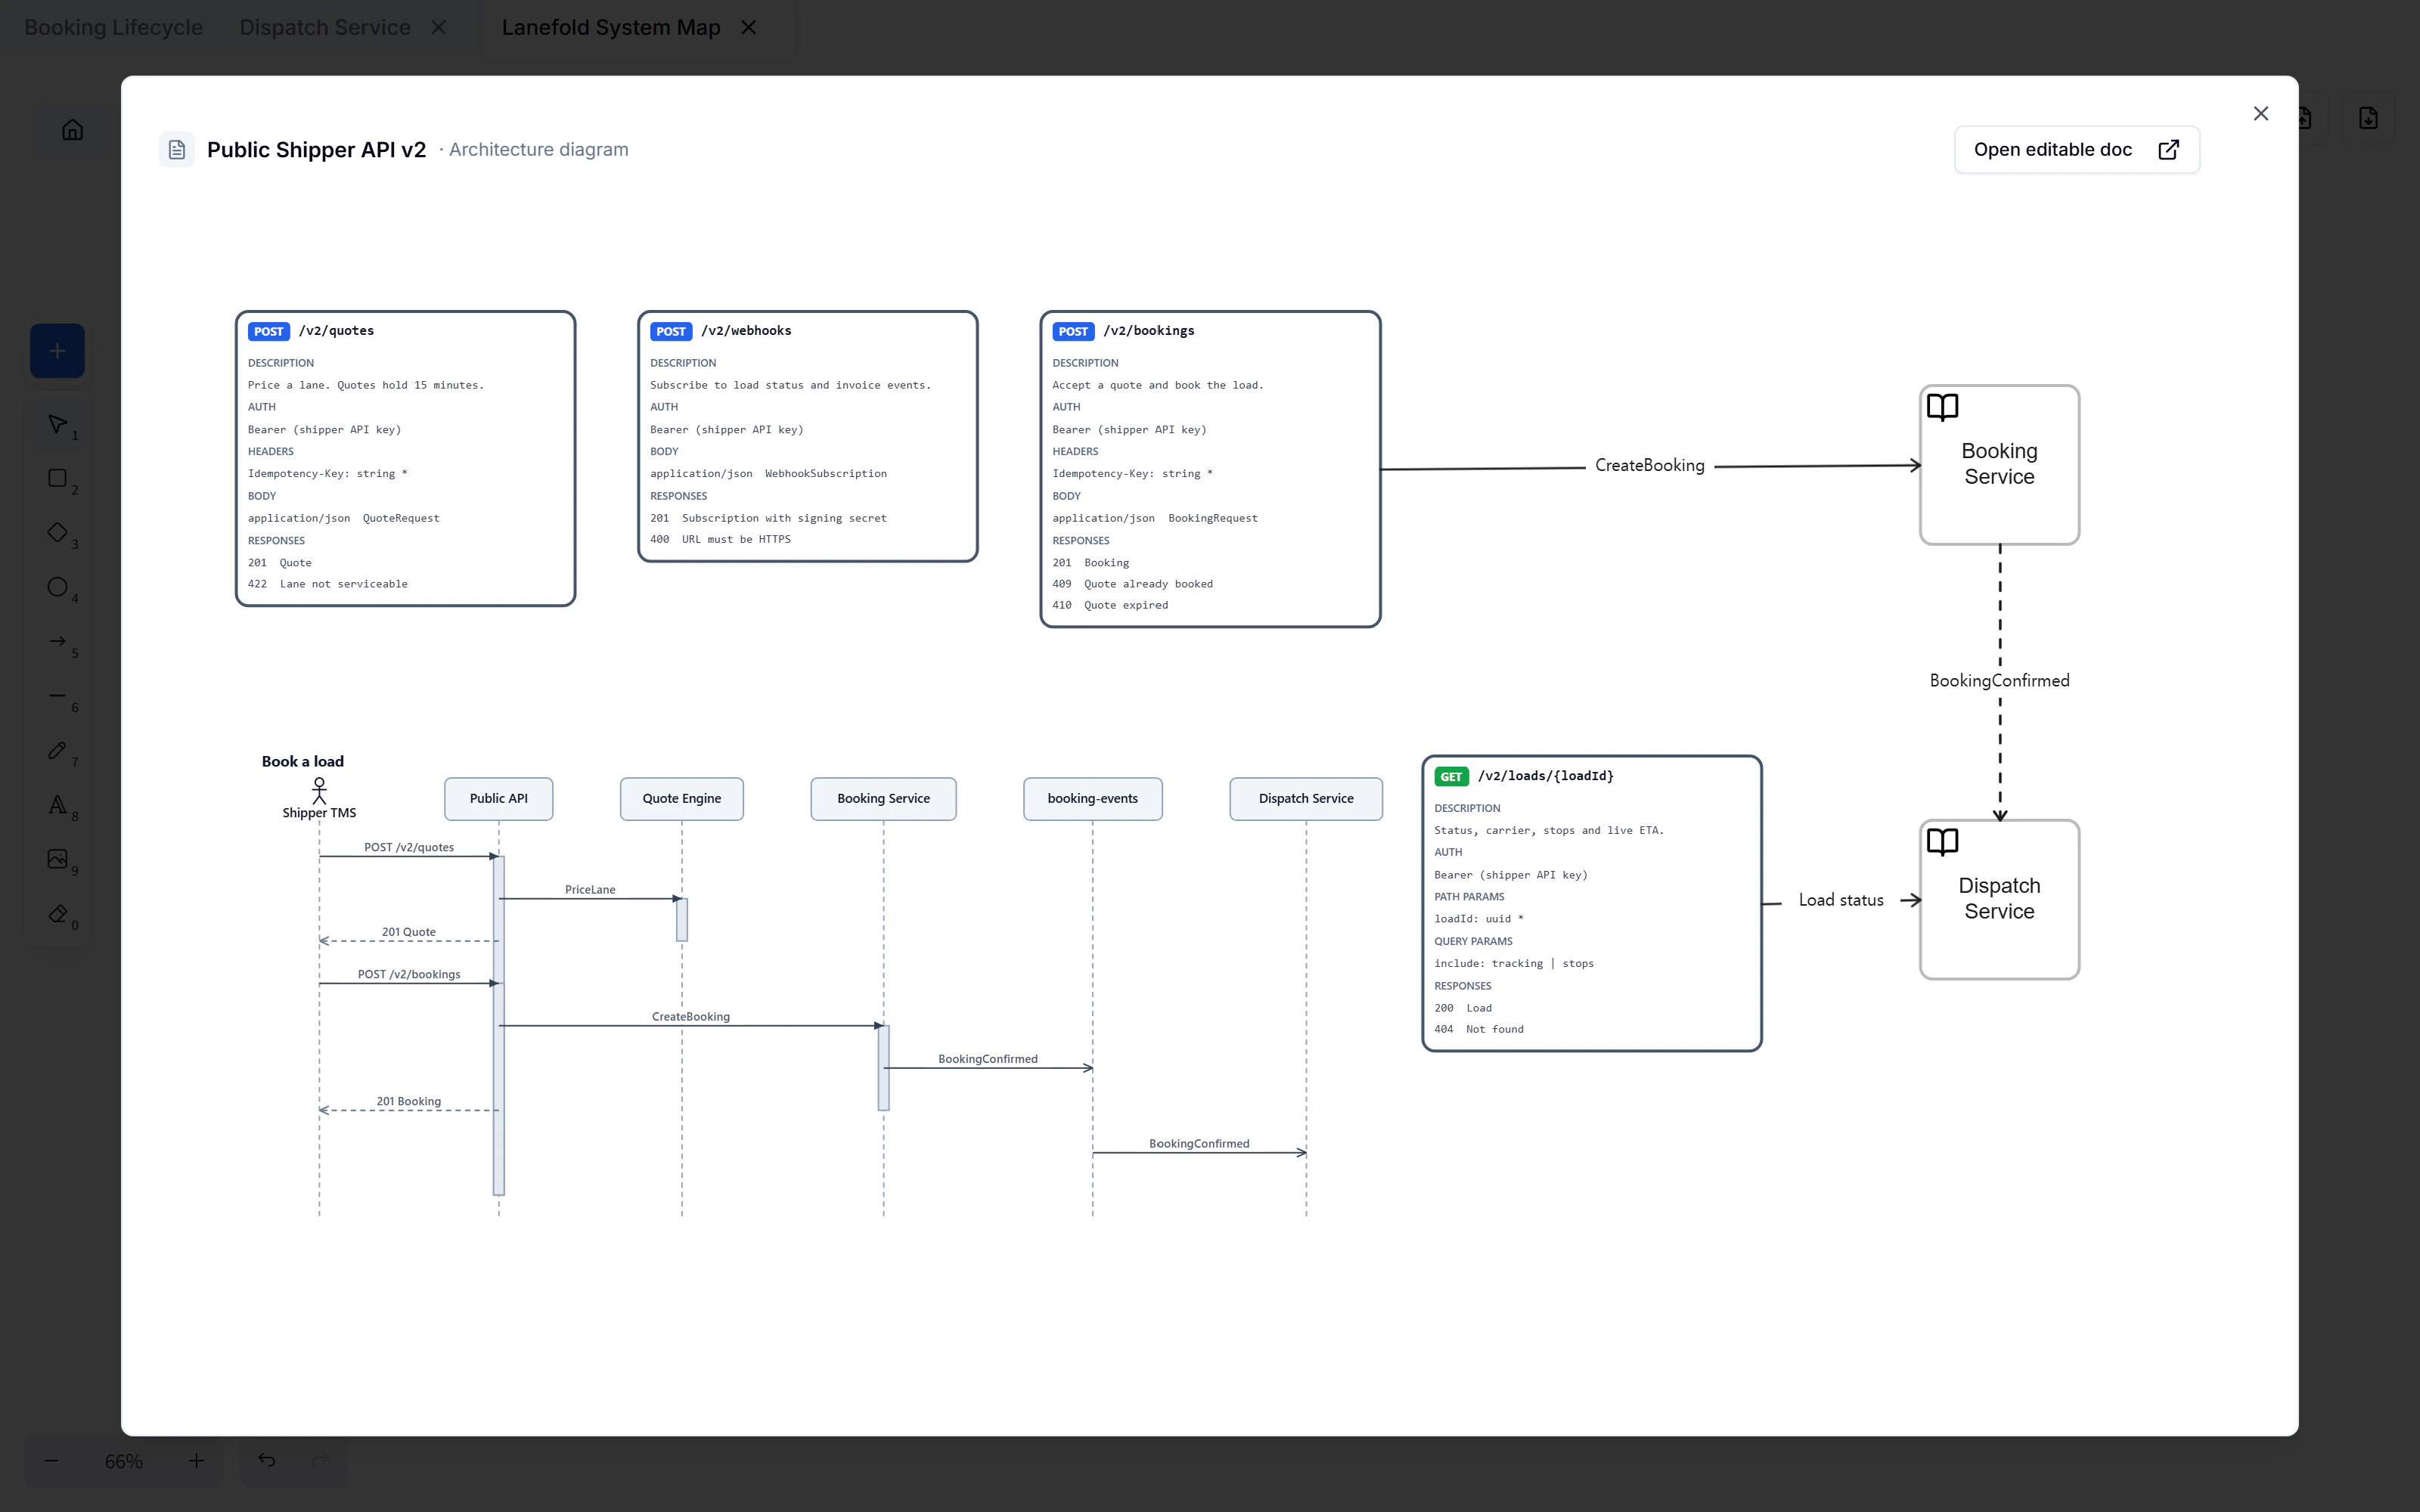Click the blue plus add button in the sidebar
Image resolution: width=2420 pixels, height=1512 pixels.
pos(57,351)
